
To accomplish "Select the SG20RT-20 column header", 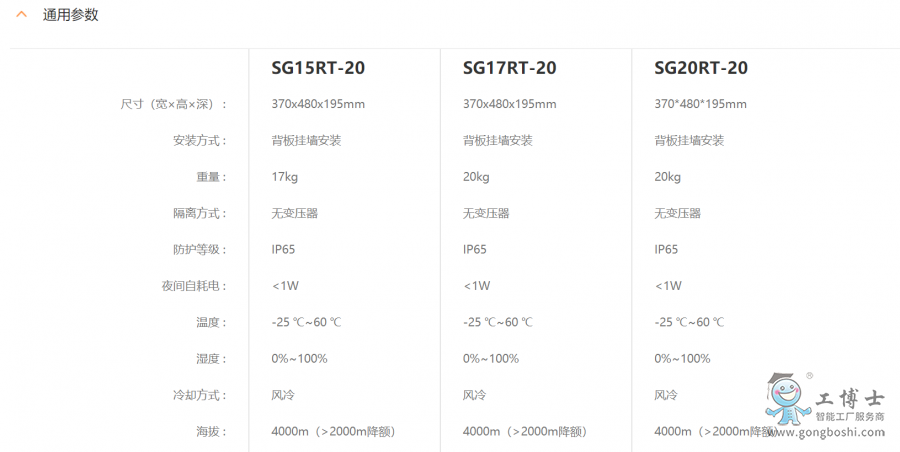I will pos(701,68).
